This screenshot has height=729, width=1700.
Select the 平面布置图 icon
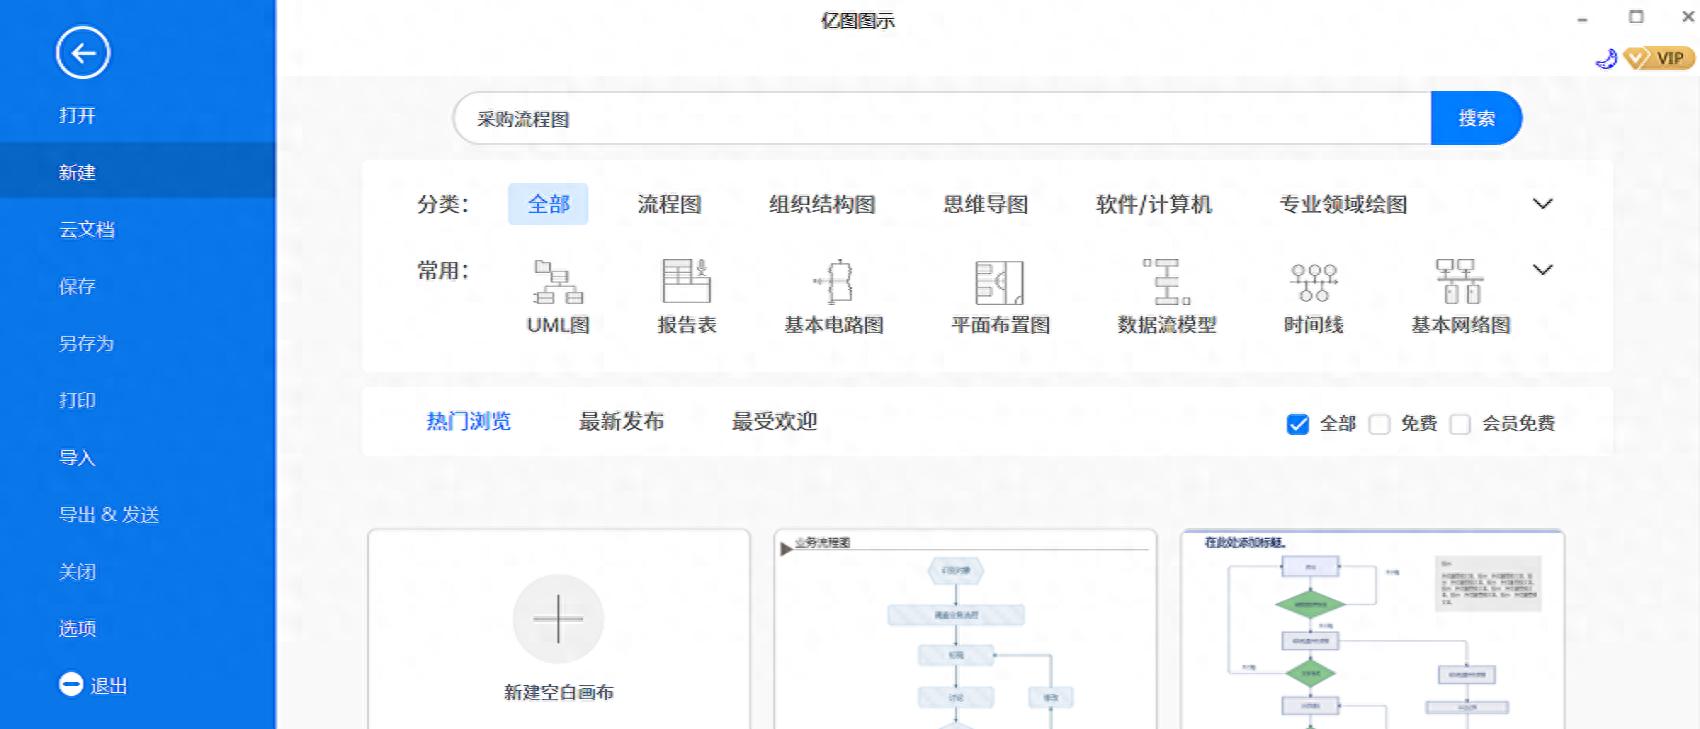1000,283
